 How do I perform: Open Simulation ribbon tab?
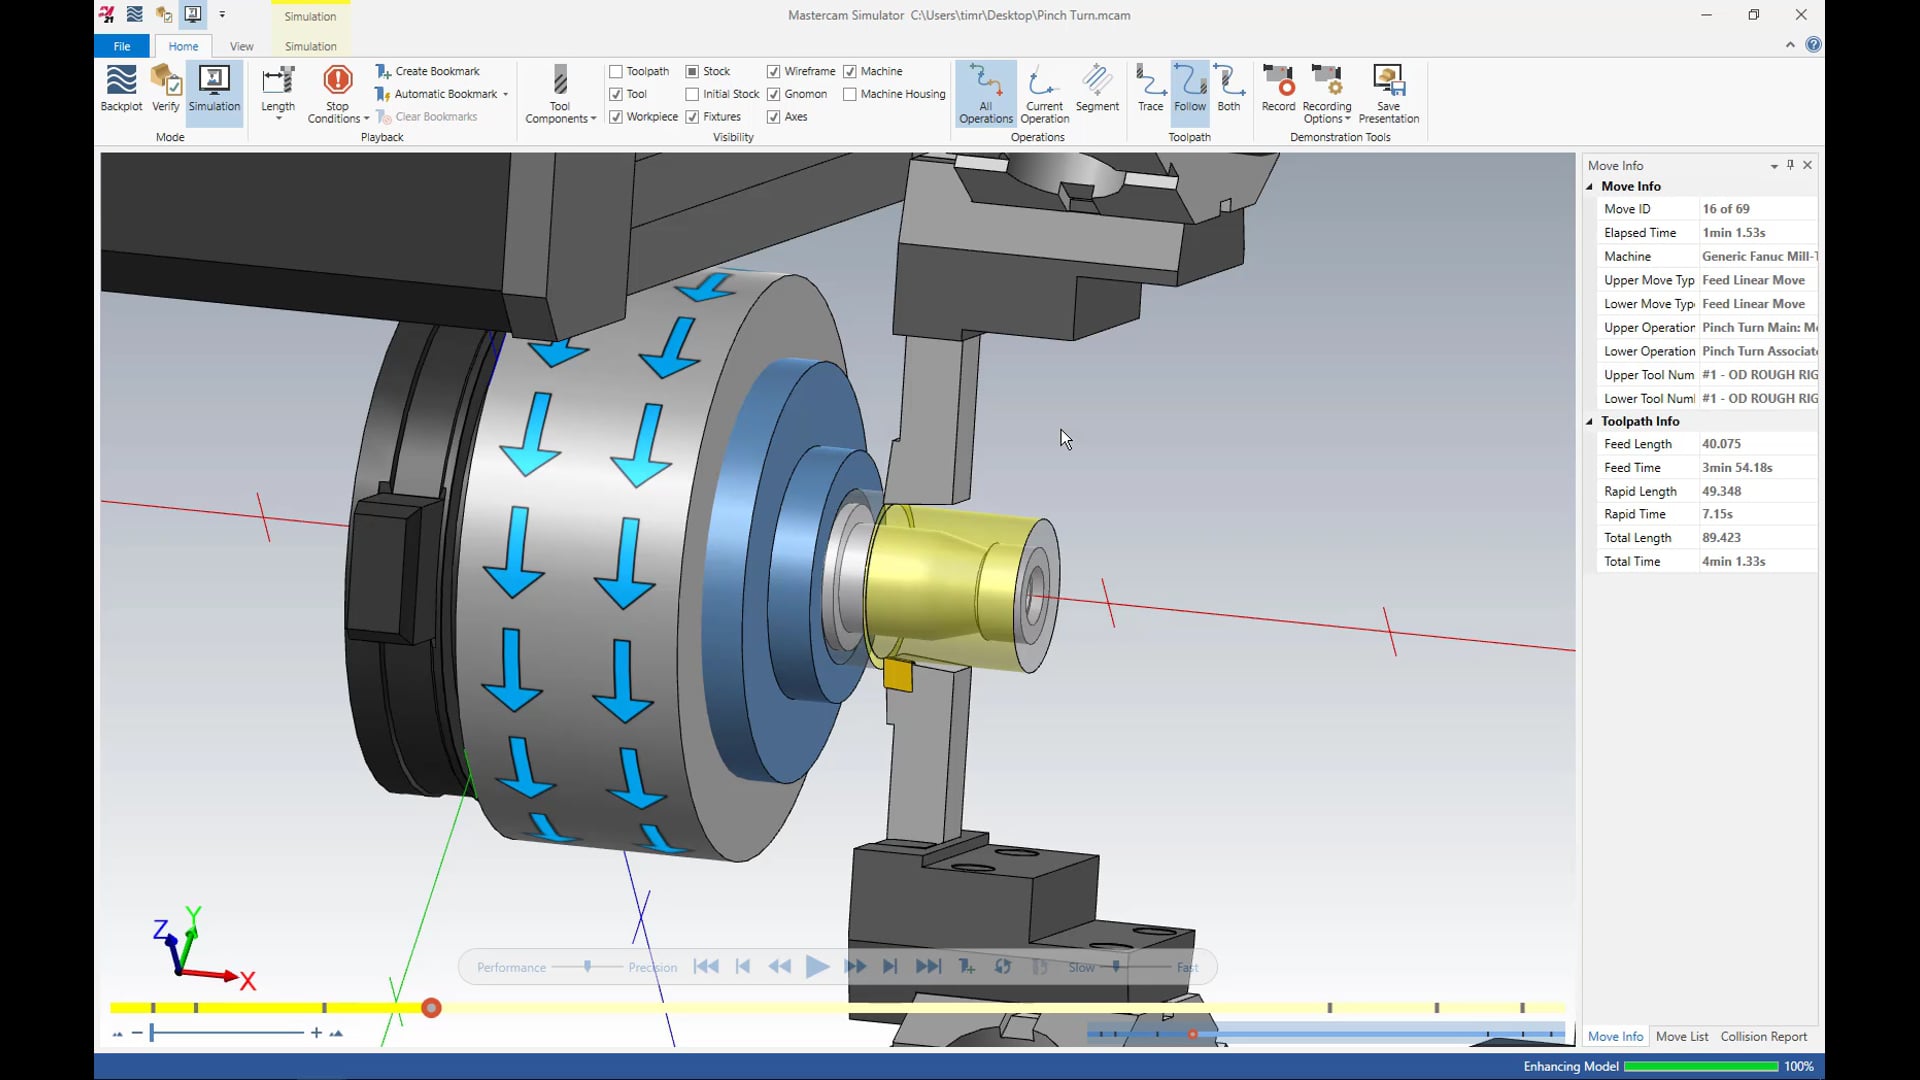click(x=310, y=46)
